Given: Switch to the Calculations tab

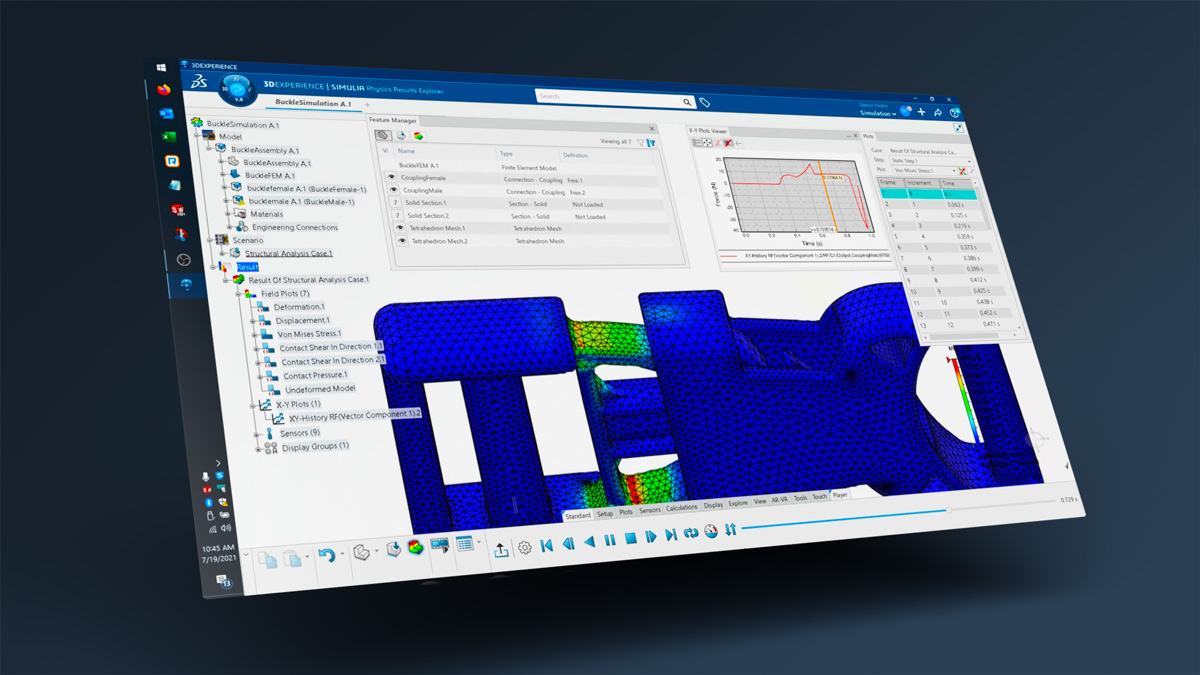Looking at the screenshot, I should pos(682,508).
